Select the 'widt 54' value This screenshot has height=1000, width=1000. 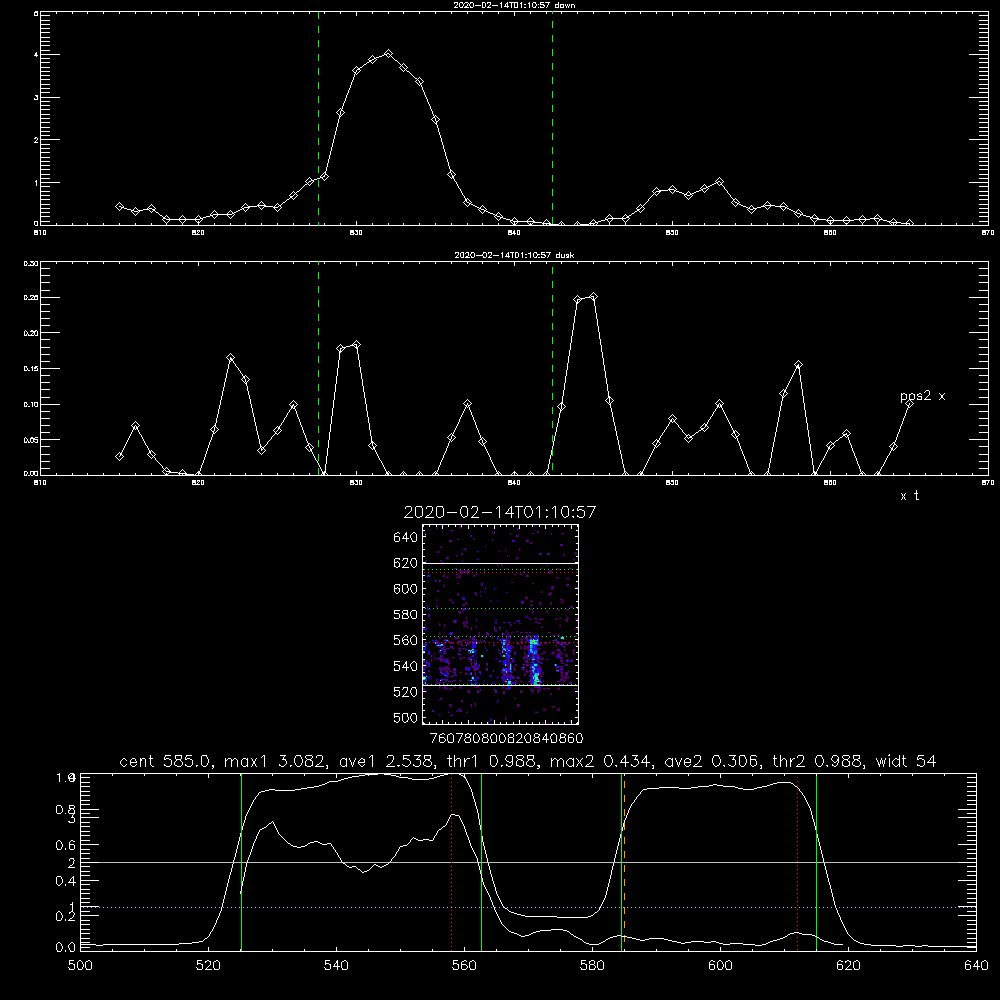906,761
